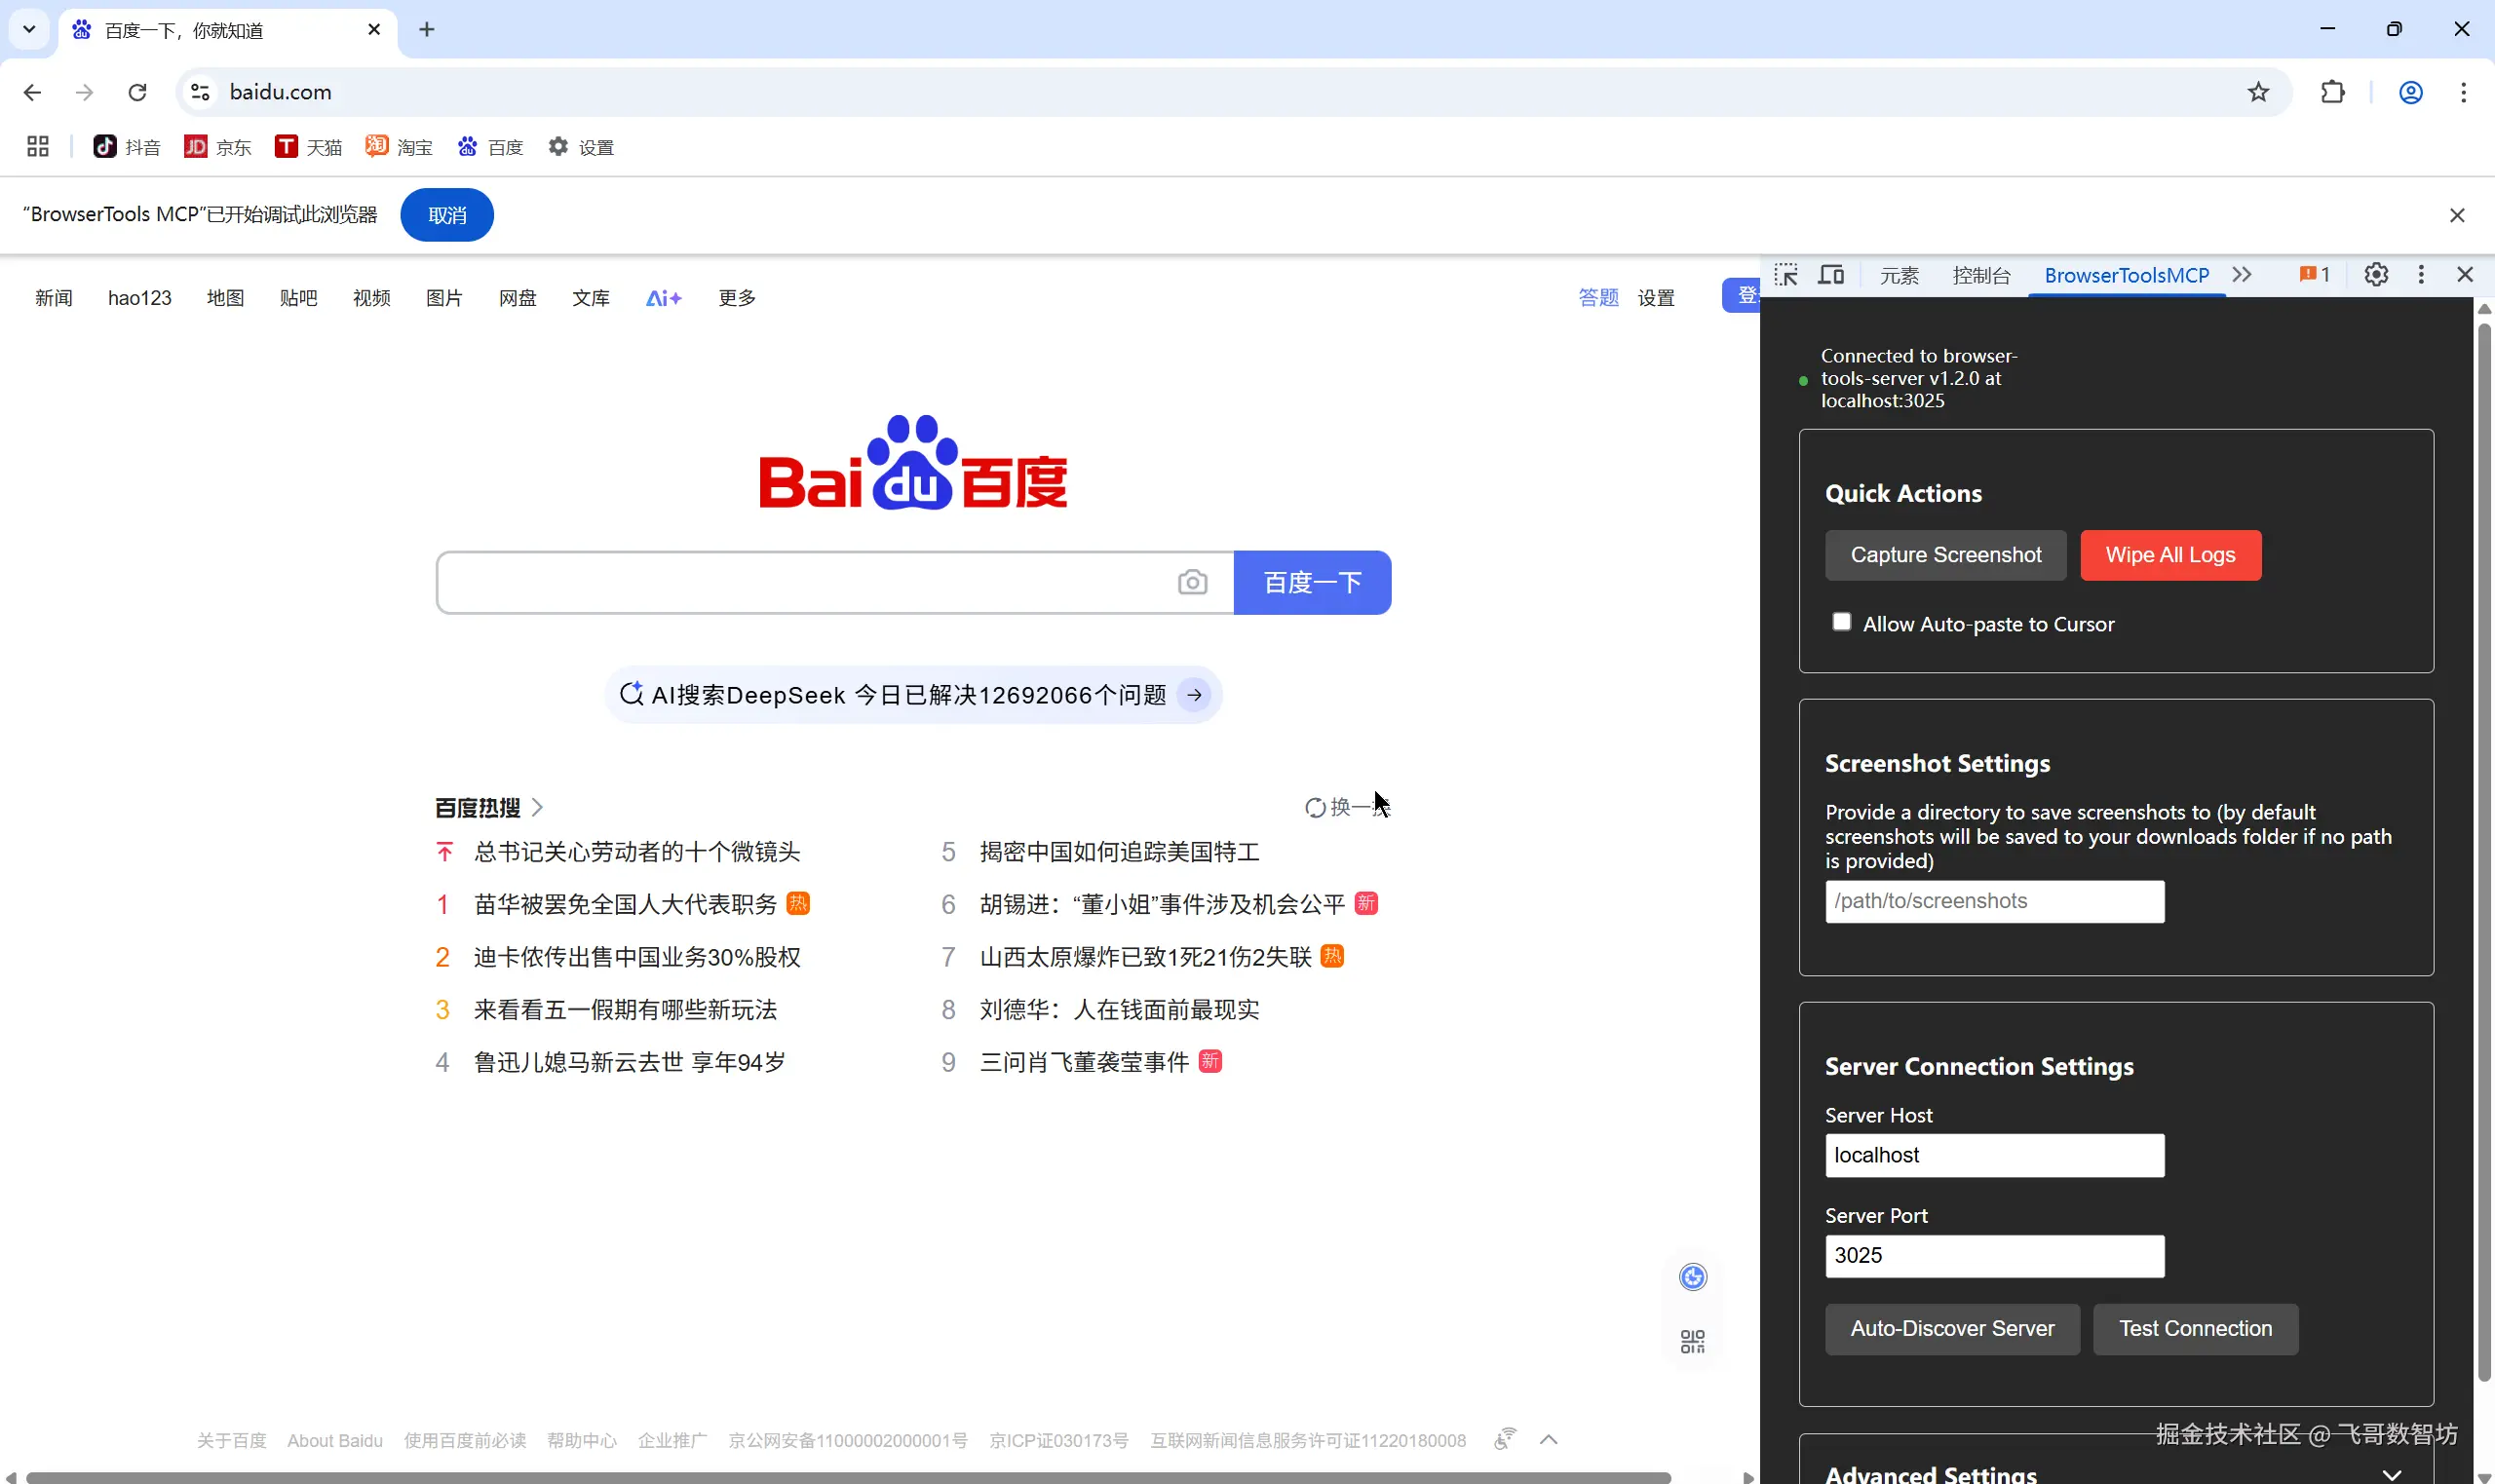Click the blue circular assistant icon

click(1693, 1277)
